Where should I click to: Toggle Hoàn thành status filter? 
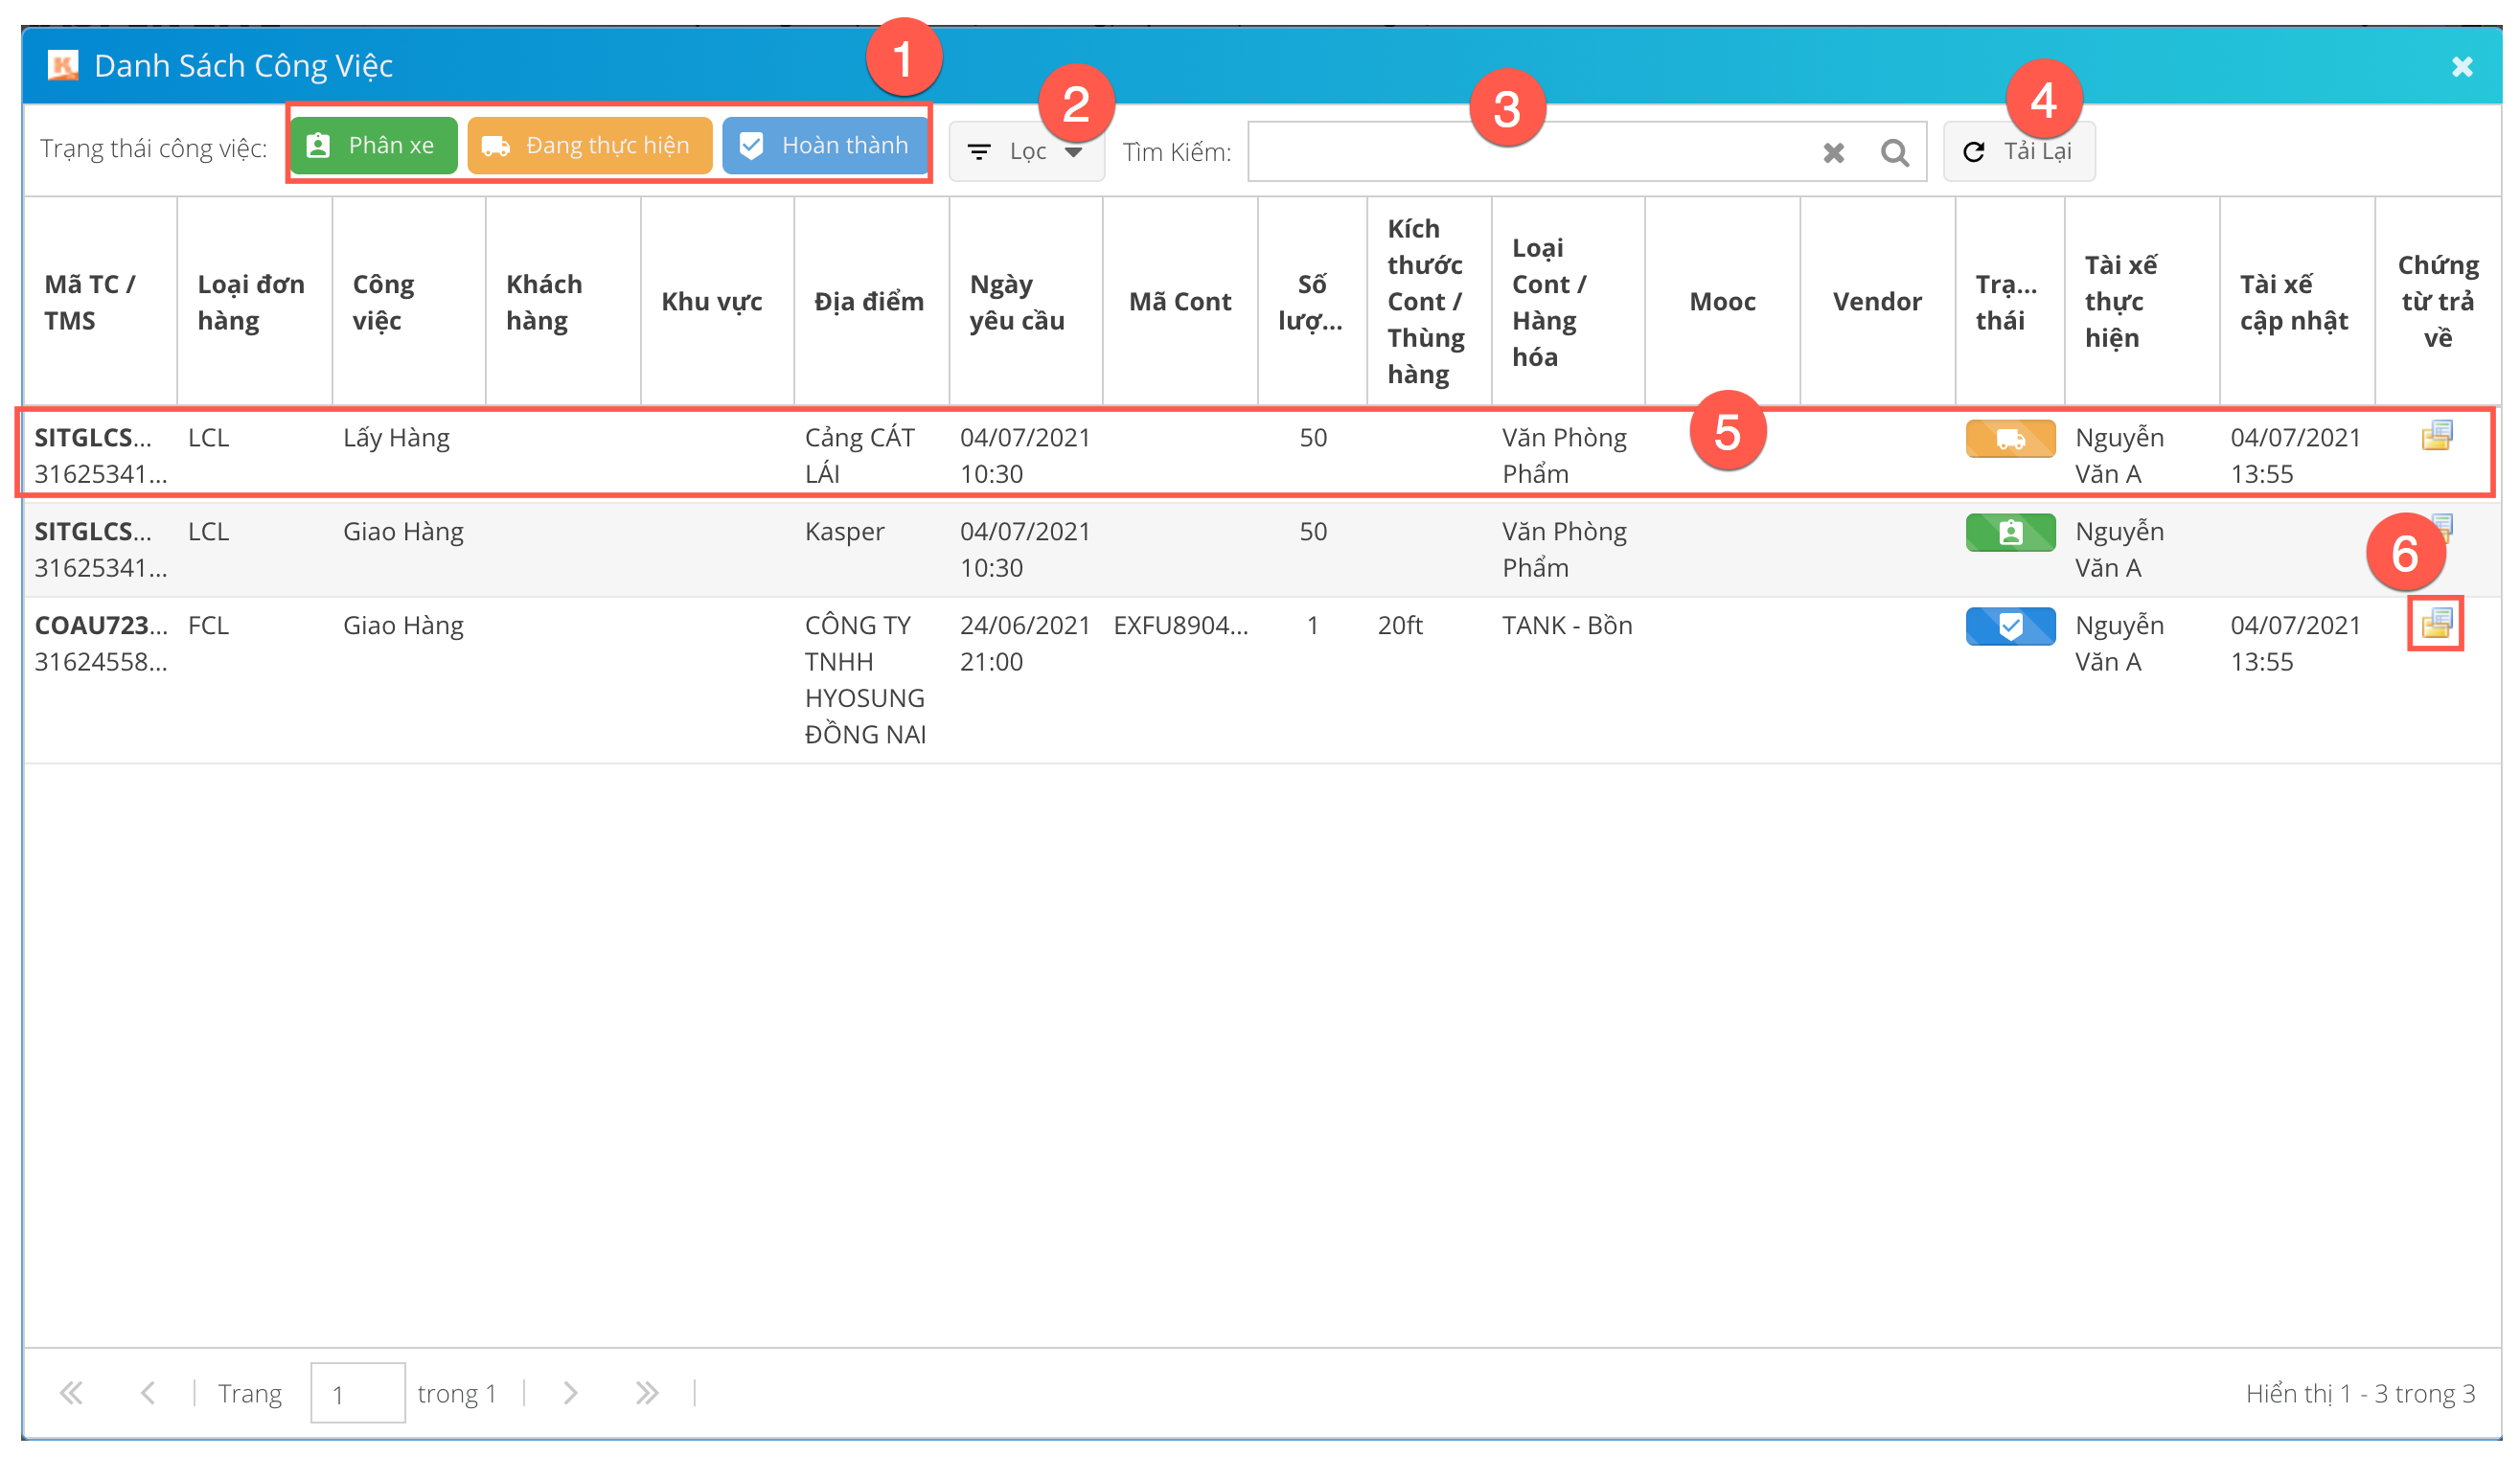click(825, 146)
